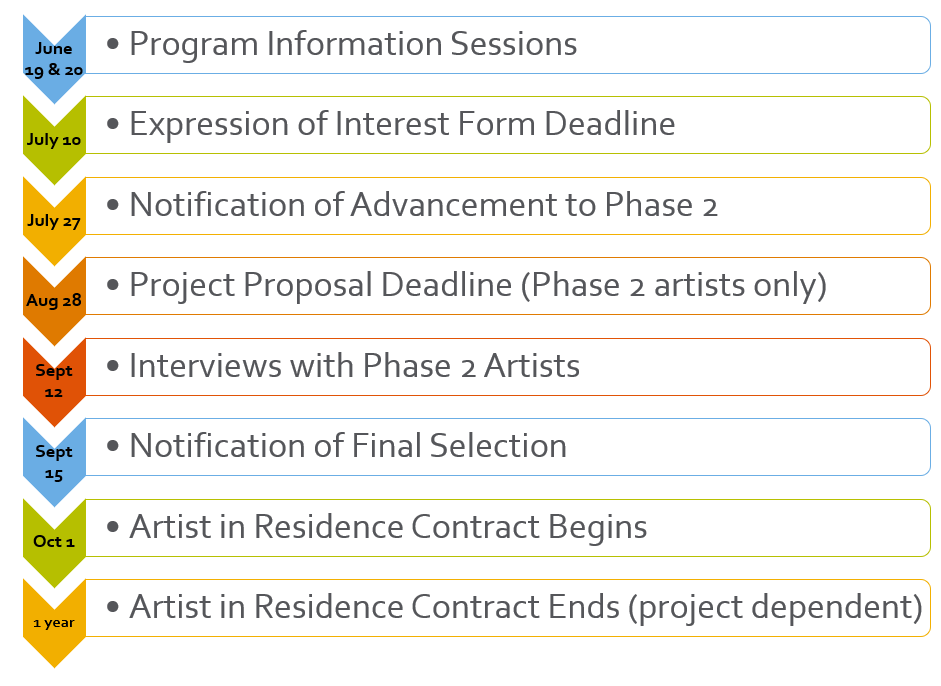Click Artist in Residence Contract Begins text
Viewport: 941px width, 686px height.
(388, 527)
